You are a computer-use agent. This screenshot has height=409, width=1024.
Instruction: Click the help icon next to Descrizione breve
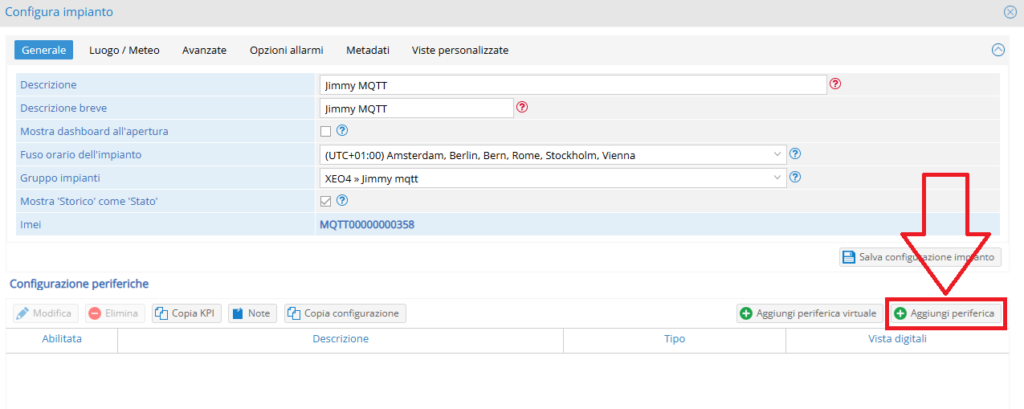coord(521,108)
